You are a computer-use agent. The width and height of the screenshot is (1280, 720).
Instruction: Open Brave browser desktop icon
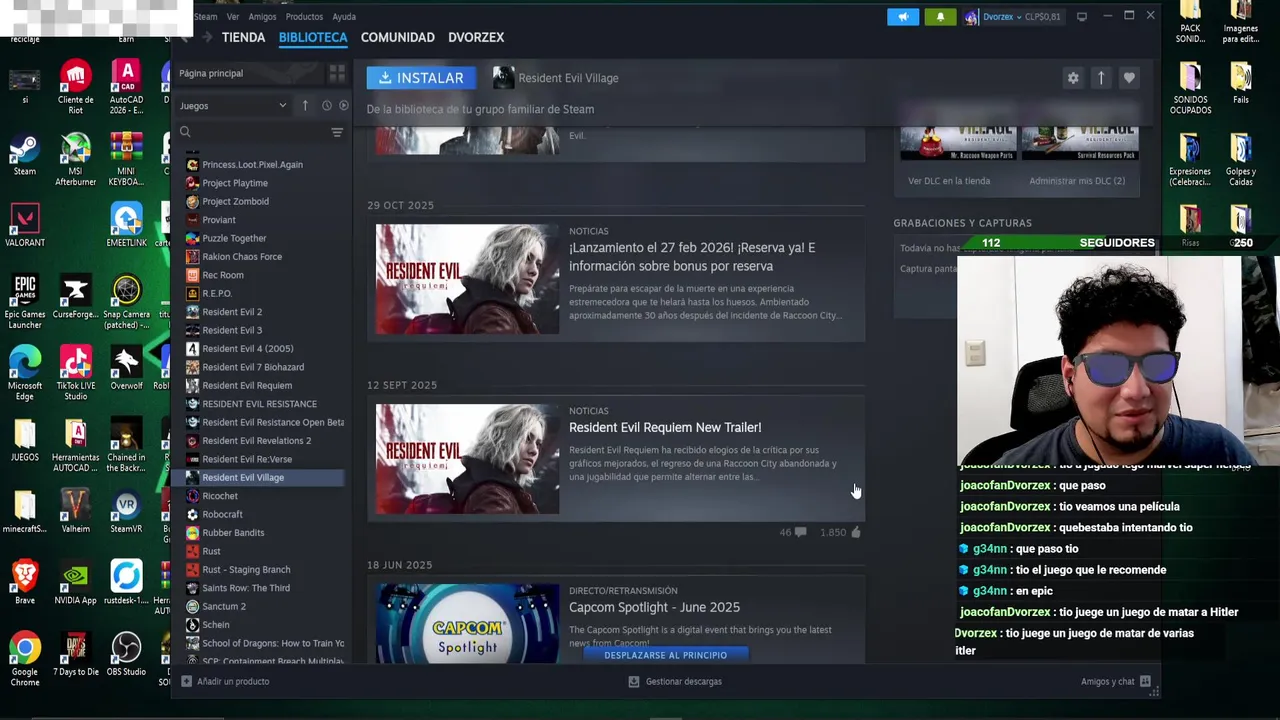coord(25,582)
